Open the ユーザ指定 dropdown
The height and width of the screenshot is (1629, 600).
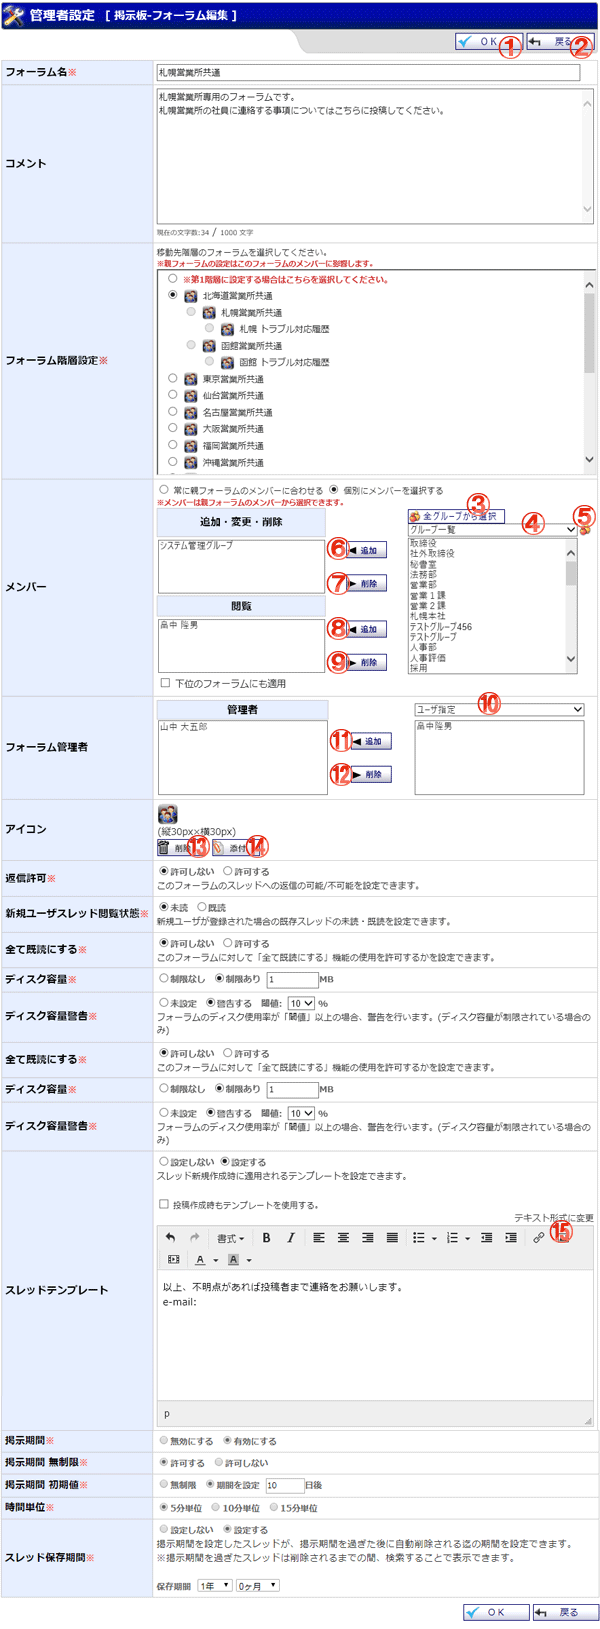[x=499, y=709]
